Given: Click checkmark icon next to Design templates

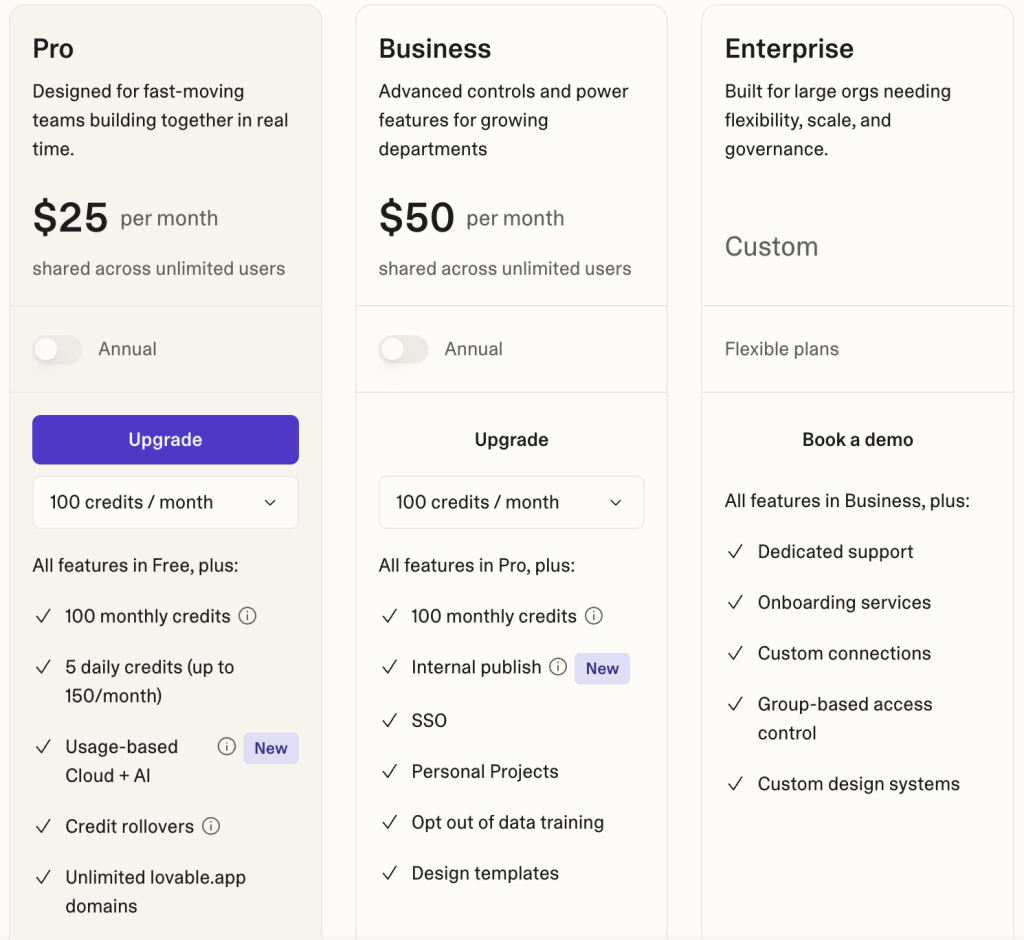Looking at the screenshot, I should pyautogui.click(x=390, y=873).
